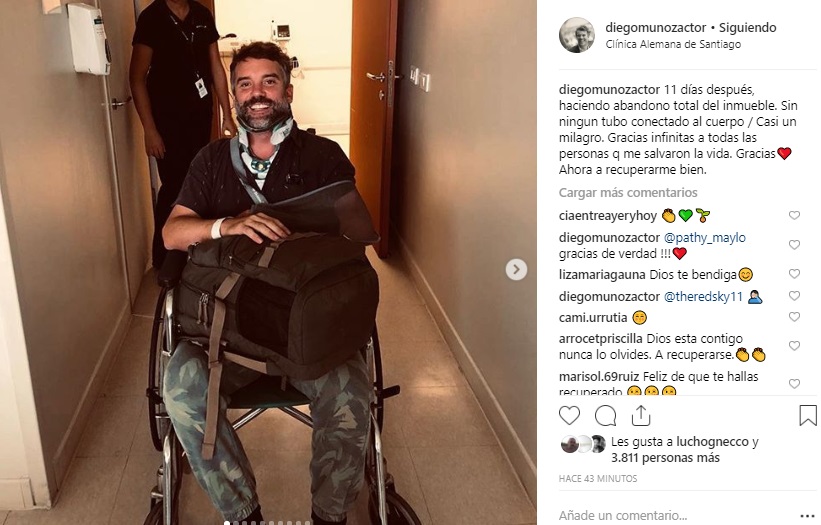Go to next photo with carousel arrow
Screen dimensions: 821x525
coord(516,270)
